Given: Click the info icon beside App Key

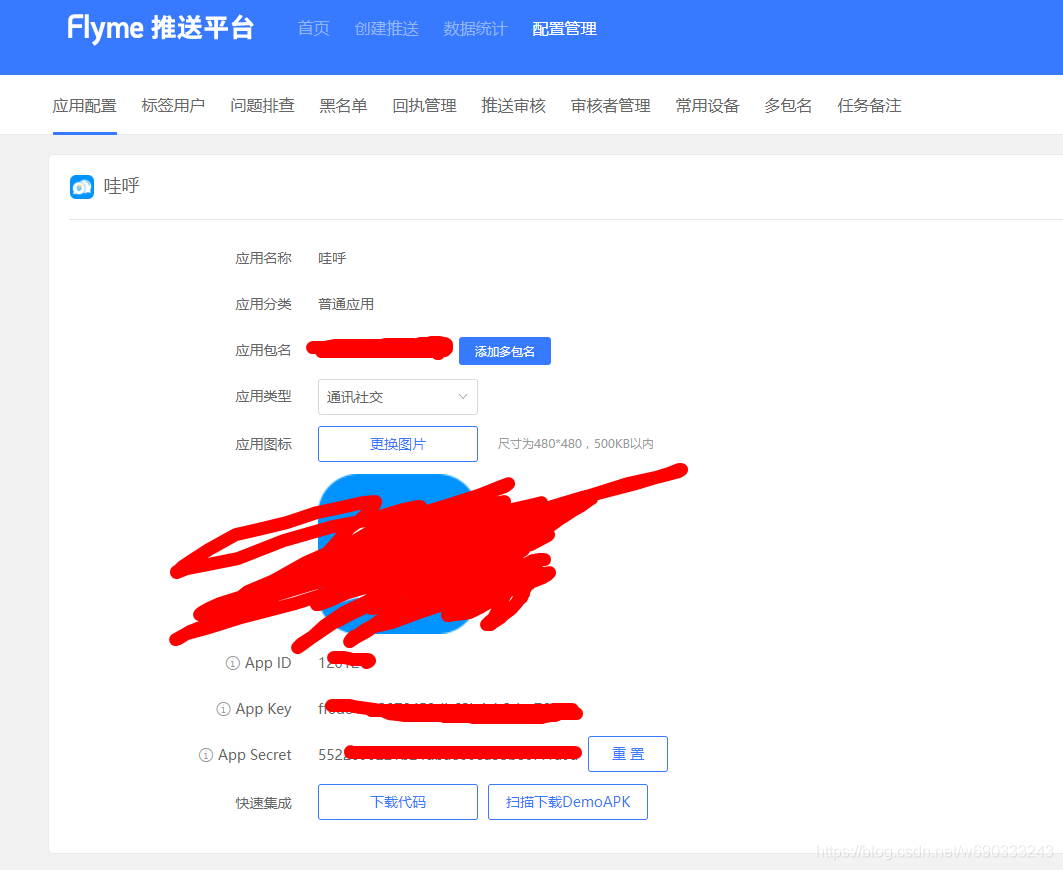Looking at the screenshot, I should [223, 709].
